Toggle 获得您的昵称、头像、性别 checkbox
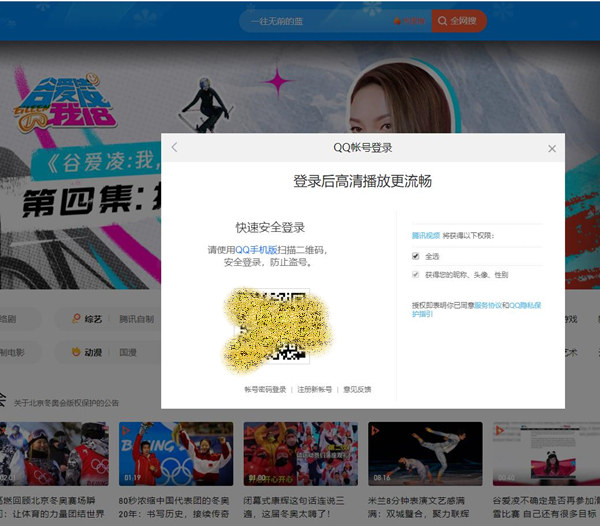The image size is (600, 526). (x=416, y=274)
